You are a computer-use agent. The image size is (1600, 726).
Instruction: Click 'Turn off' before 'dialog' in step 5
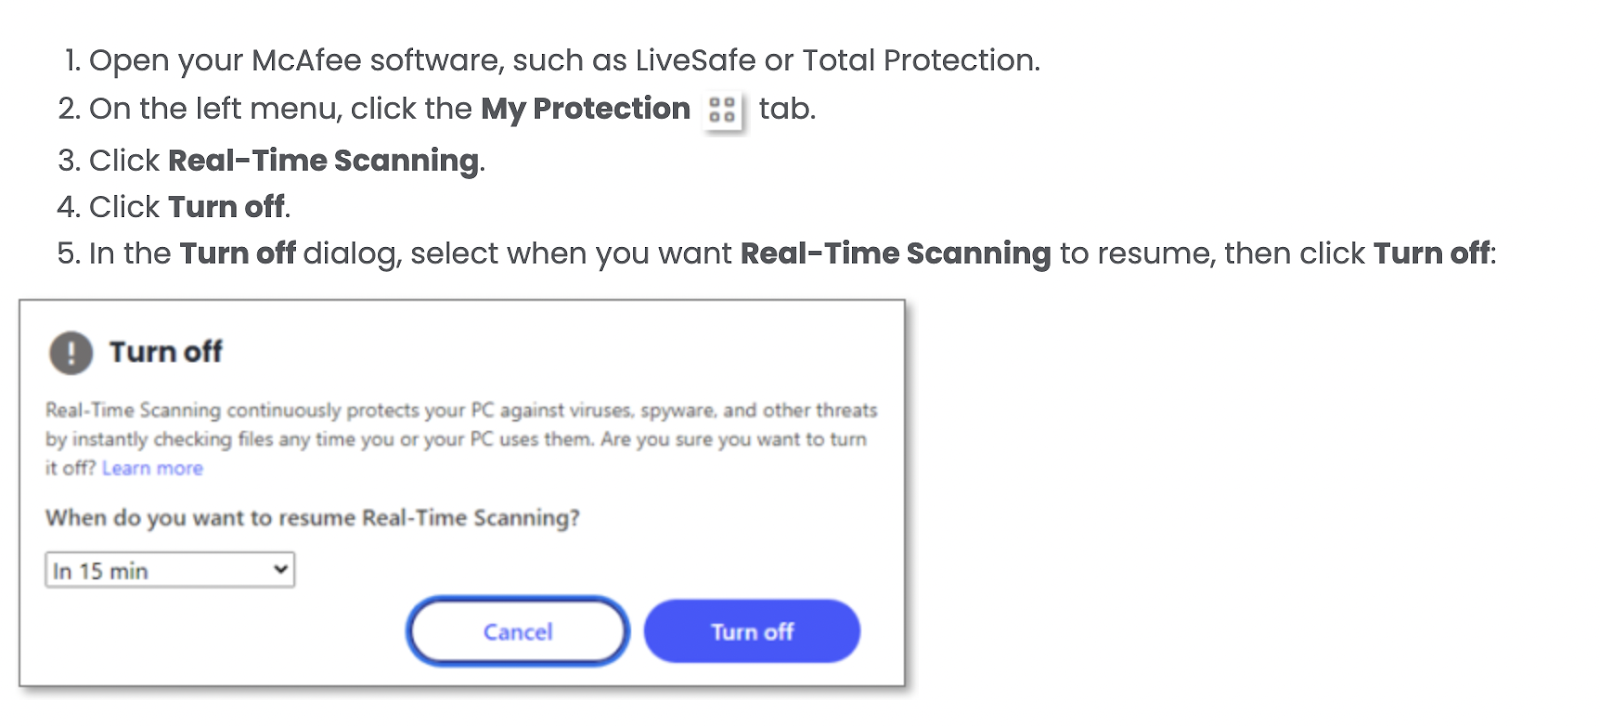pos(237,254)
